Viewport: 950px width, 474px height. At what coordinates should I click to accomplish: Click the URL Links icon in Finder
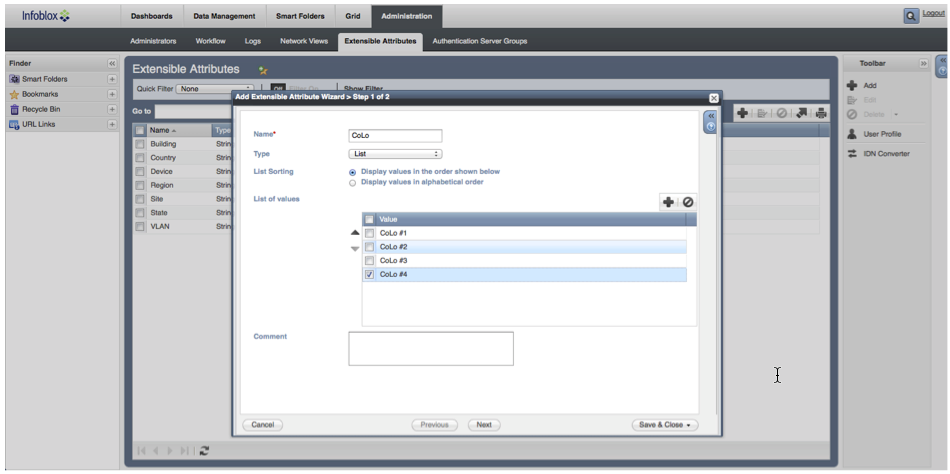click(15, 124)
